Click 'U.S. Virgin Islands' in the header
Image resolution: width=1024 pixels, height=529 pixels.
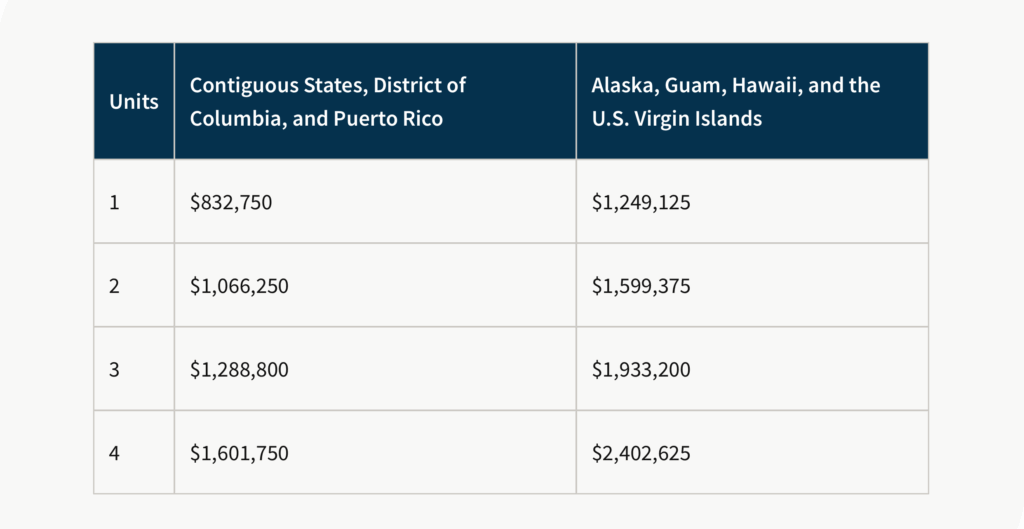click(x=676, y=119)
